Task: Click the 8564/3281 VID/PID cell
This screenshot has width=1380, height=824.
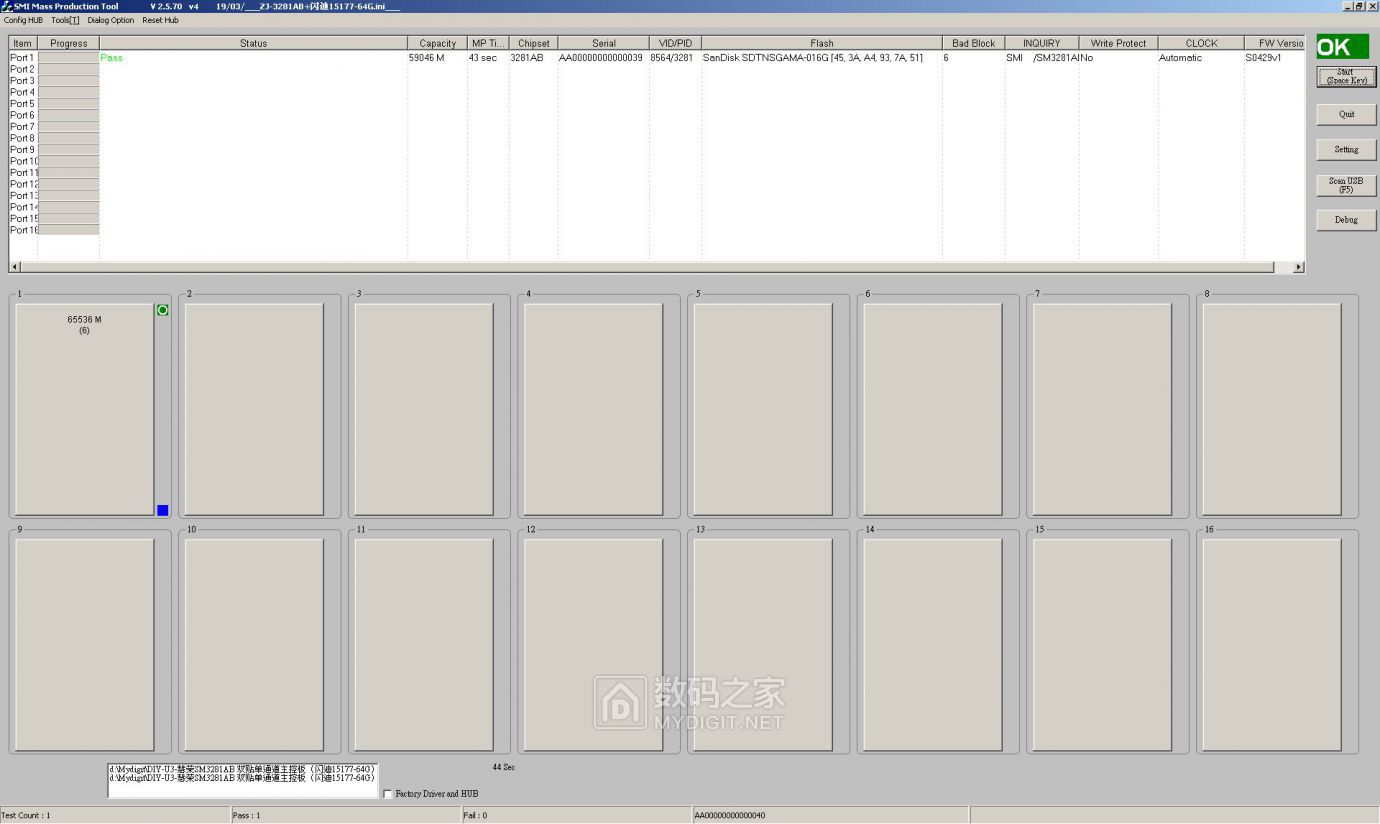Action: (x=671, y=58)
